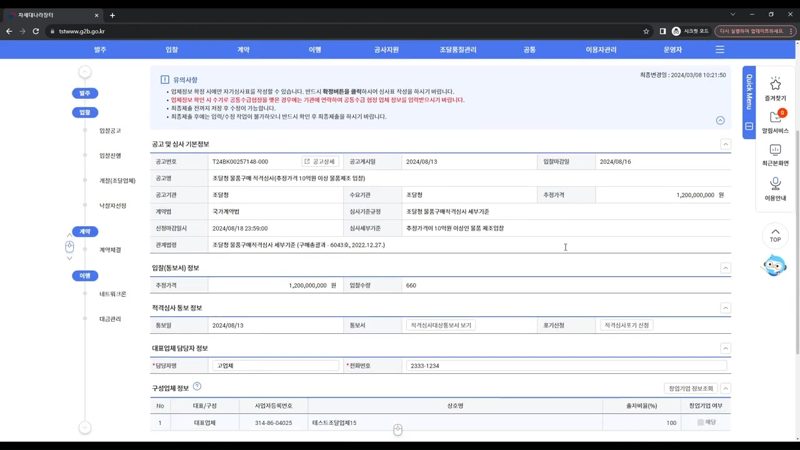Focus the 전화번호 input field

566,366
